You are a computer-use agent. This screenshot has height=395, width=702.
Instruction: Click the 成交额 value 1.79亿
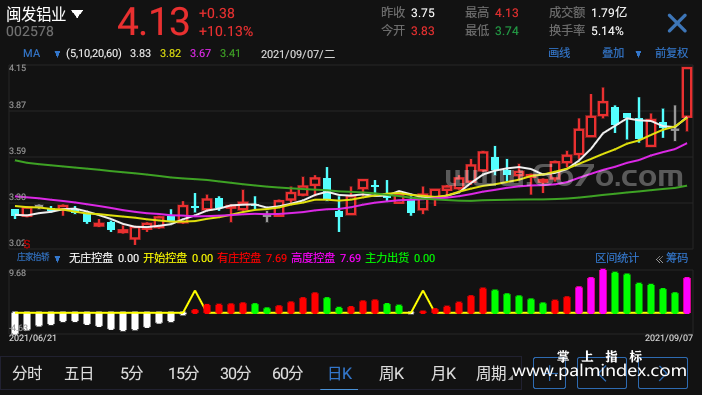coord(609,13)
